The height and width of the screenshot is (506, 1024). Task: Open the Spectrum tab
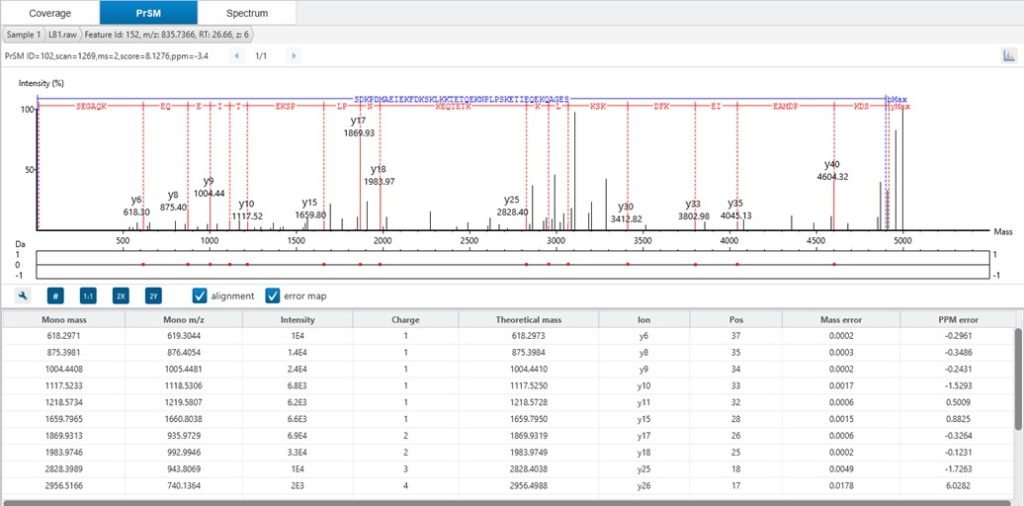(247, 12)
